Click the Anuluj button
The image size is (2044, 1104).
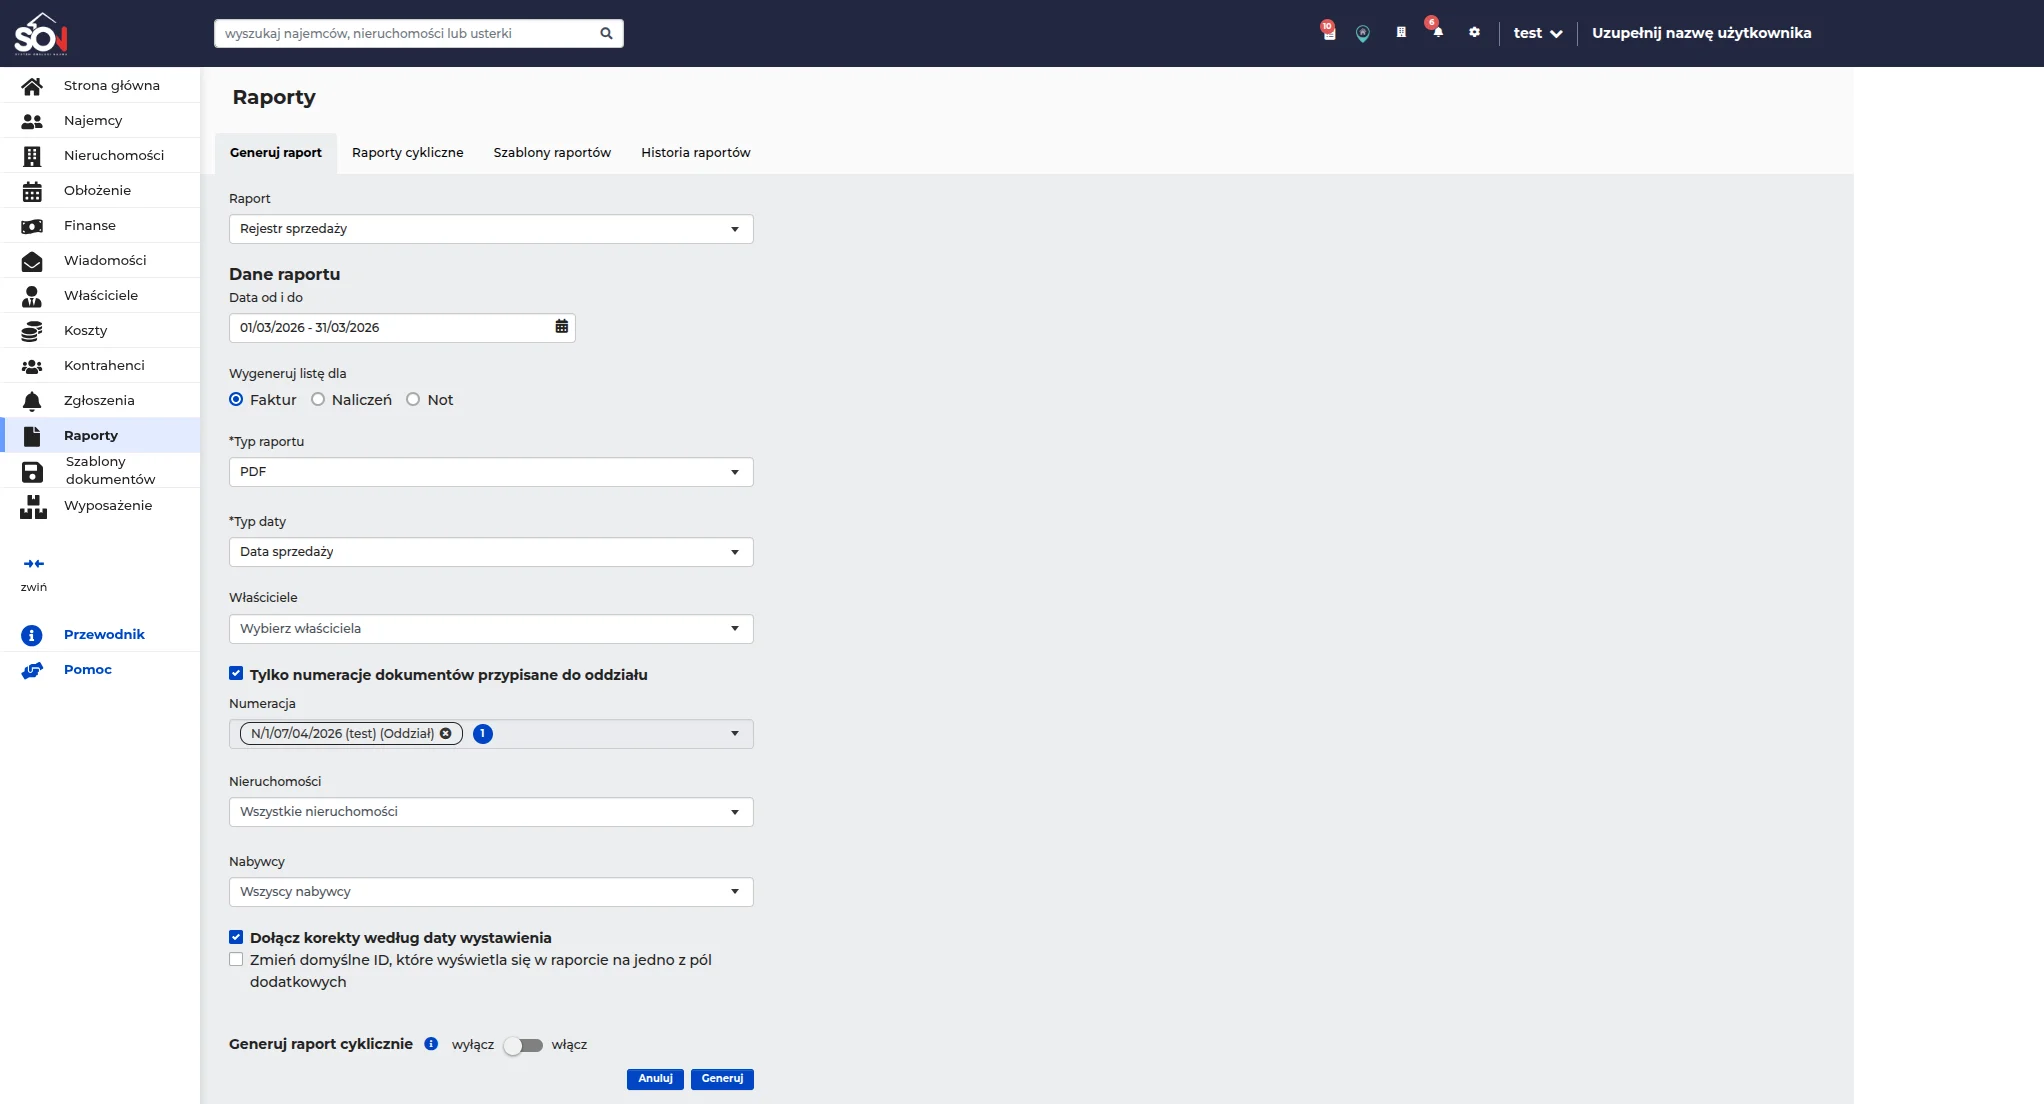tap(655, 1079)
